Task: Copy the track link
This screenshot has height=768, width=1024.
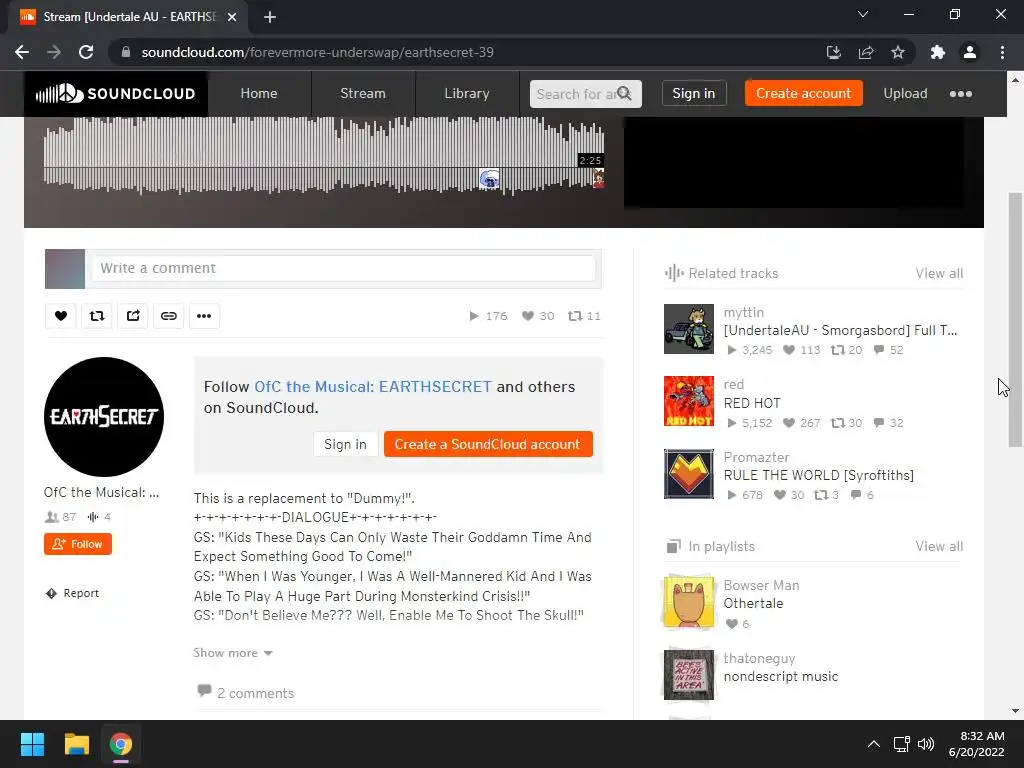Action: (x=168, y=316)
